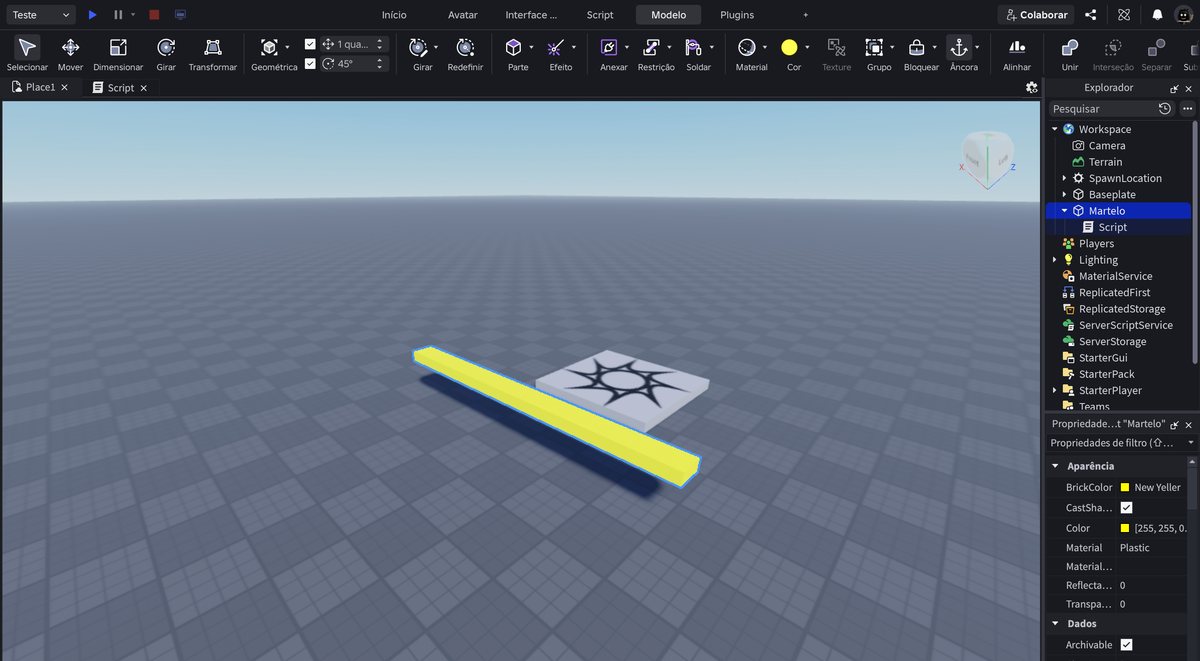This screenshot has height=661, width=1200.
Task: Close the Place1 tab
Action: click(64, 88)
